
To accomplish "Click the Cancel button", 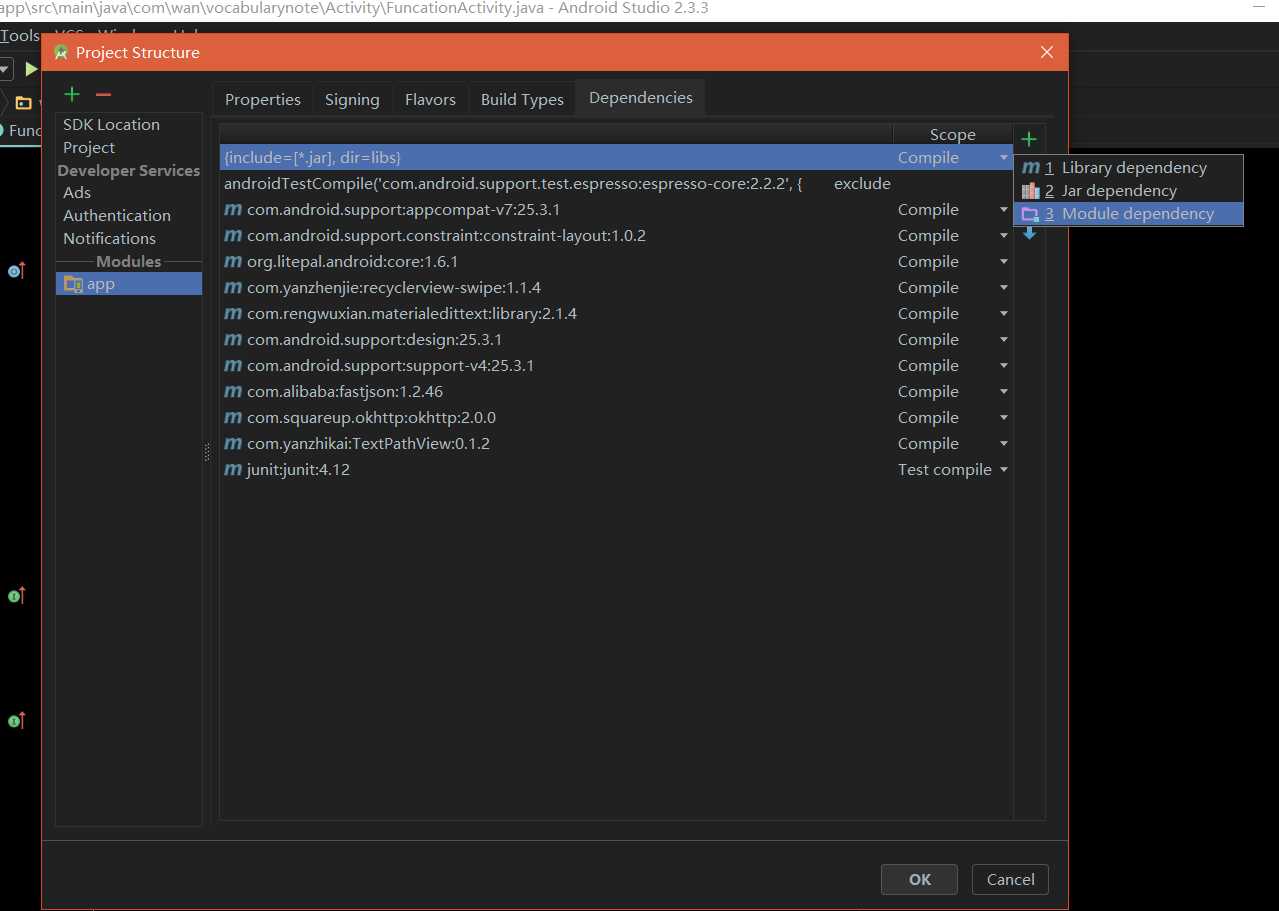I will coord(1010,879).
